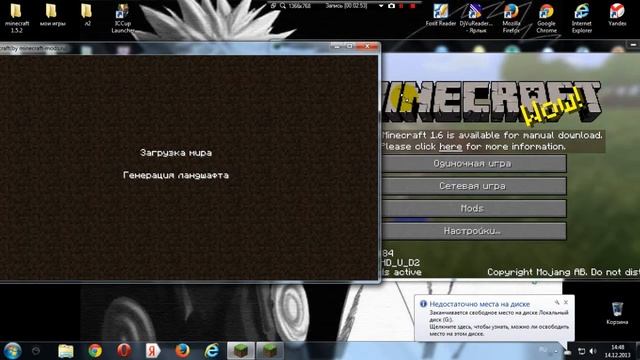Viewport: 640px width, 360px height.
Task: Click the low disk space drive tray icon
Action: tap(568, 352)
